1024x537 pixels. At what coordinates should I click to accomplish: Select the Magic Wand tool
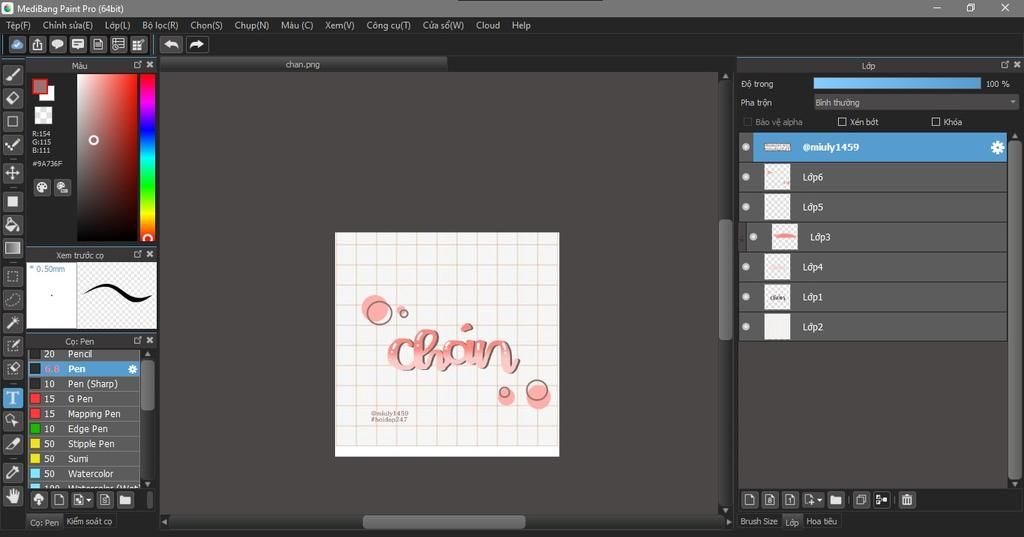[12, 323]
